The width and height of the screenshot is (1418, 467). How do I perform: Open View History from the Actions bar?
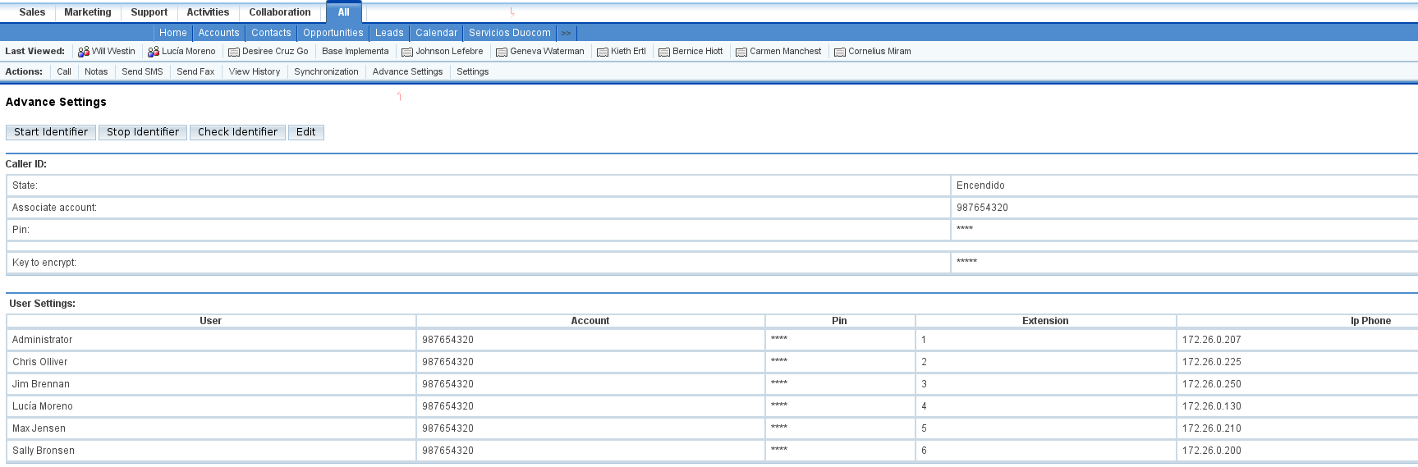254,72
